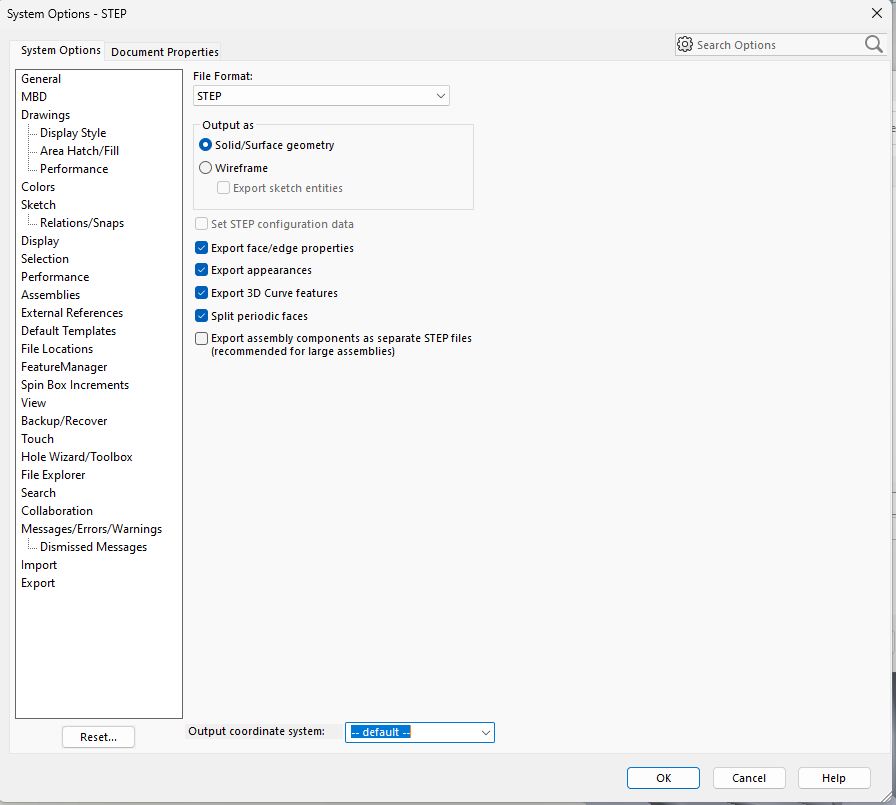
Task: Close the System Options dialog
Action: (877, 13)
